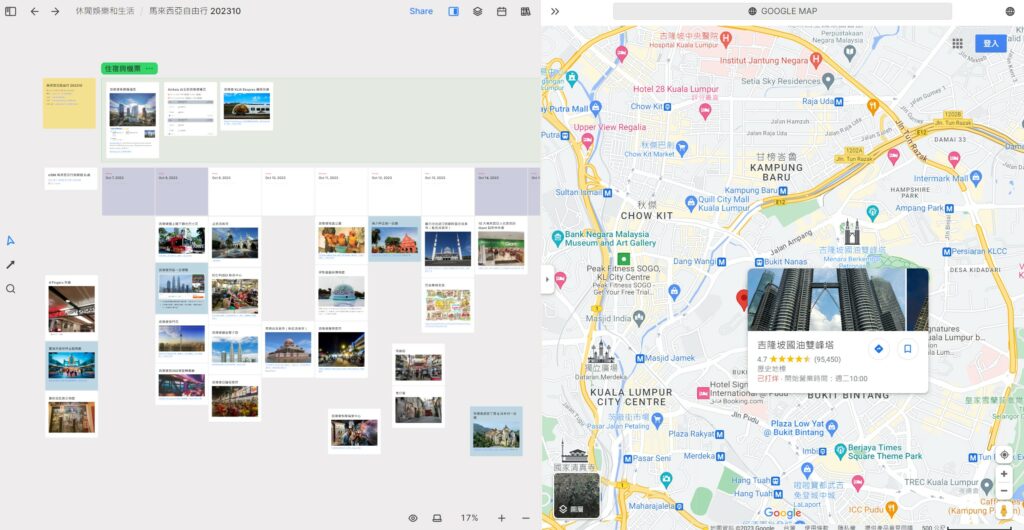Image resolution: width=1024 pixels, height=530 pixels.
Task: Select the Street View pegman icon
Action: [1004, 510]
